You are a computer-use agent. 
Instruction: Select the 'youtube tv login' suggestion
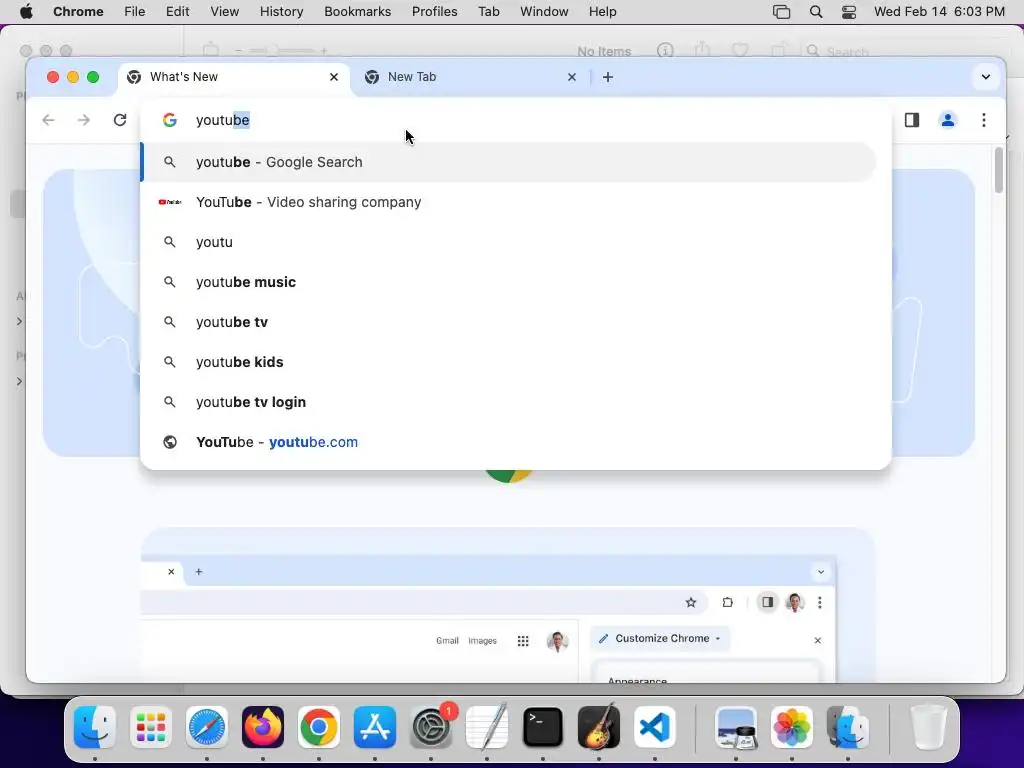(509, 402)
